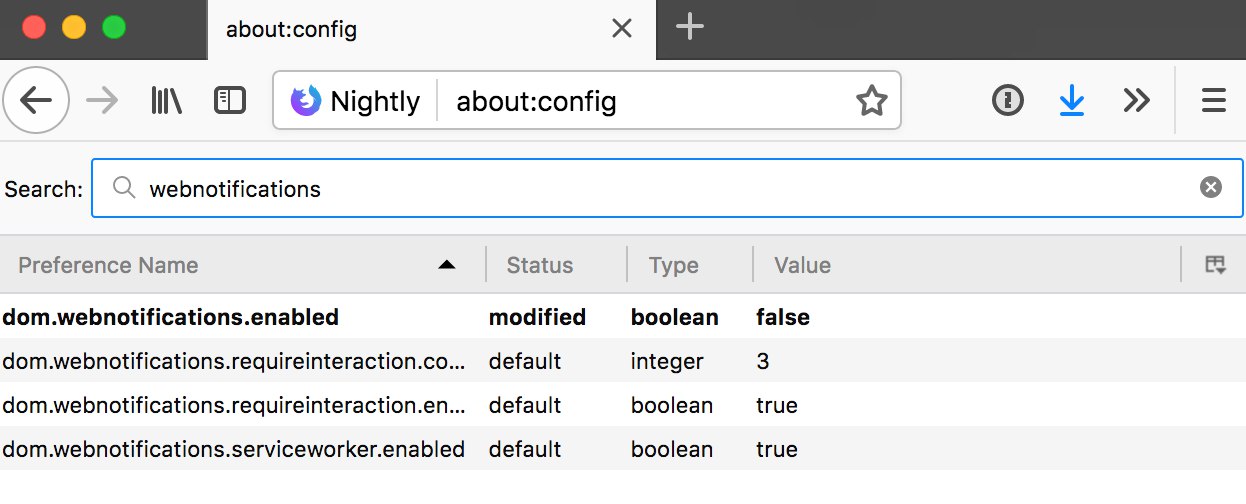Open the 1Password extension icon
Viewport: 1246px width, 504px height.
tap(1007, 100)
